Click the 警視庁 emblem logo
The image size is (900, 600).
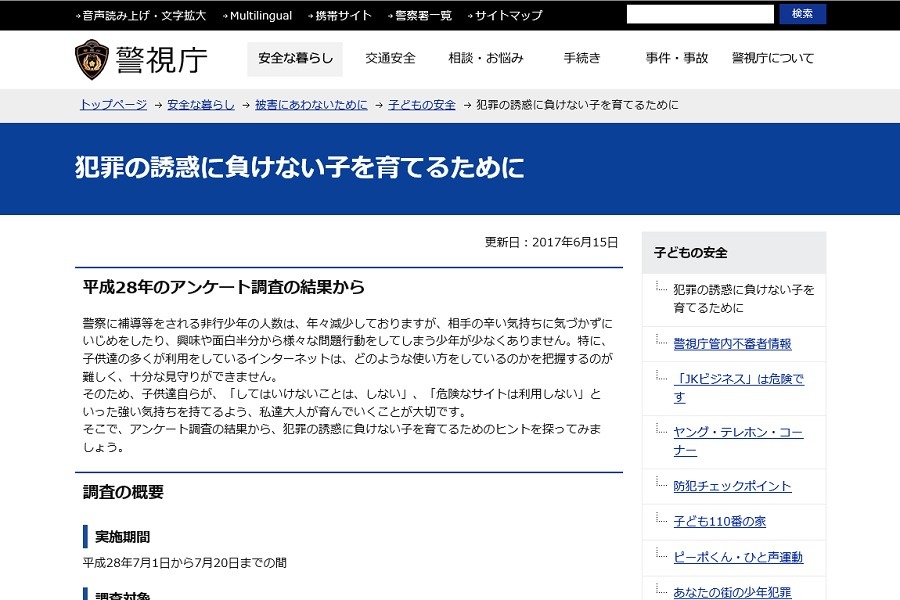tap(91, 58)
